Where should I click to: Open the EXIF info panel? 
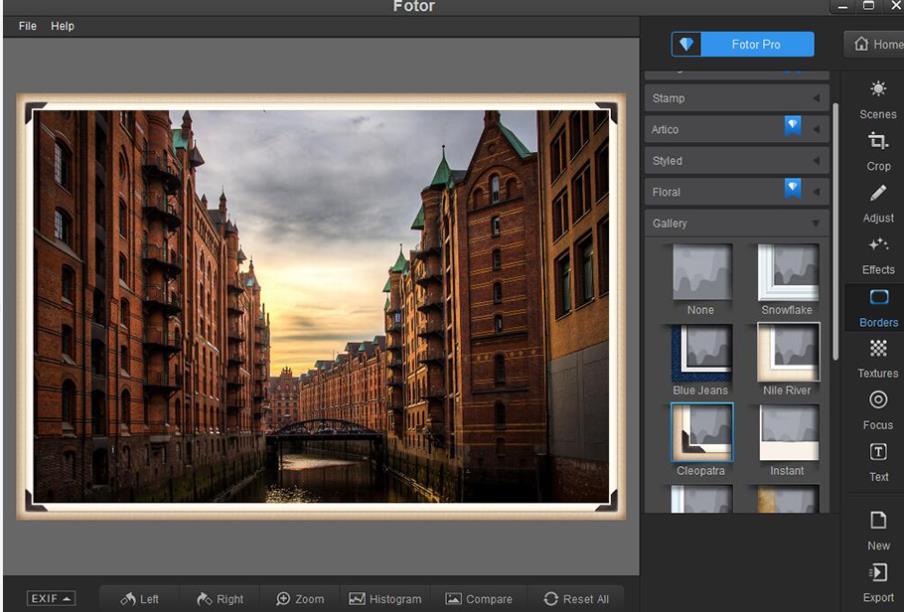click(51, 598)
